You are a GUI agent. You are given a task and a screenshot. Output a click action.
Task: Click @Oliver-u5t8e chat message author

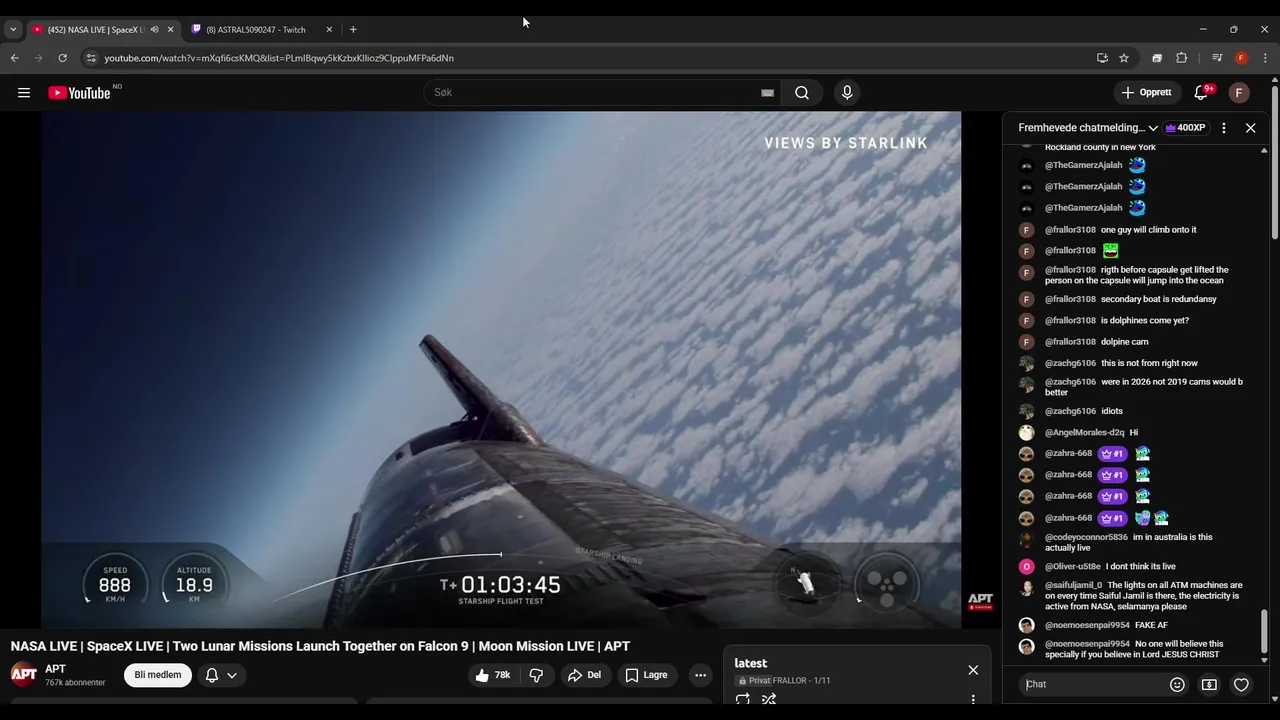click(x=1073, y=567)
